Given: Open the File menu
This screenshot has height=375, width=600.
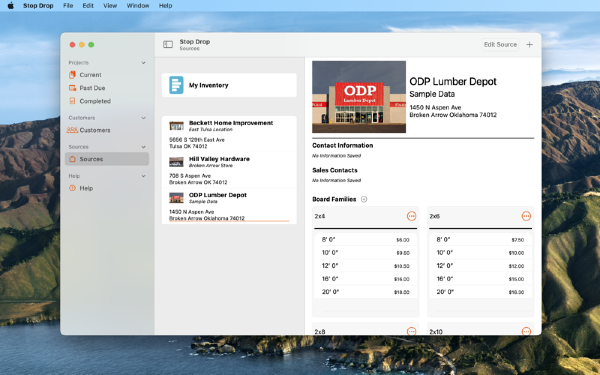Looking at the screenshot, I should [68, 5].
